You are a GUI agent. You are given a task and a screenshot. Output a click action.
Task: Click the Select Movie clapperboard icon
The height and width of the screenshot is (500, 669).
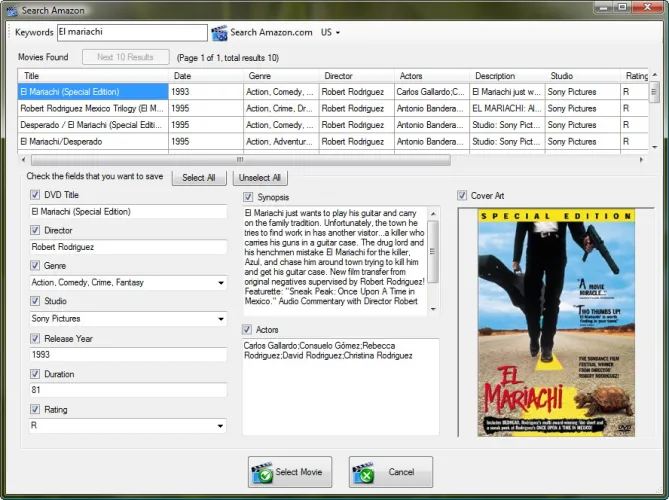tap(262, 472)
